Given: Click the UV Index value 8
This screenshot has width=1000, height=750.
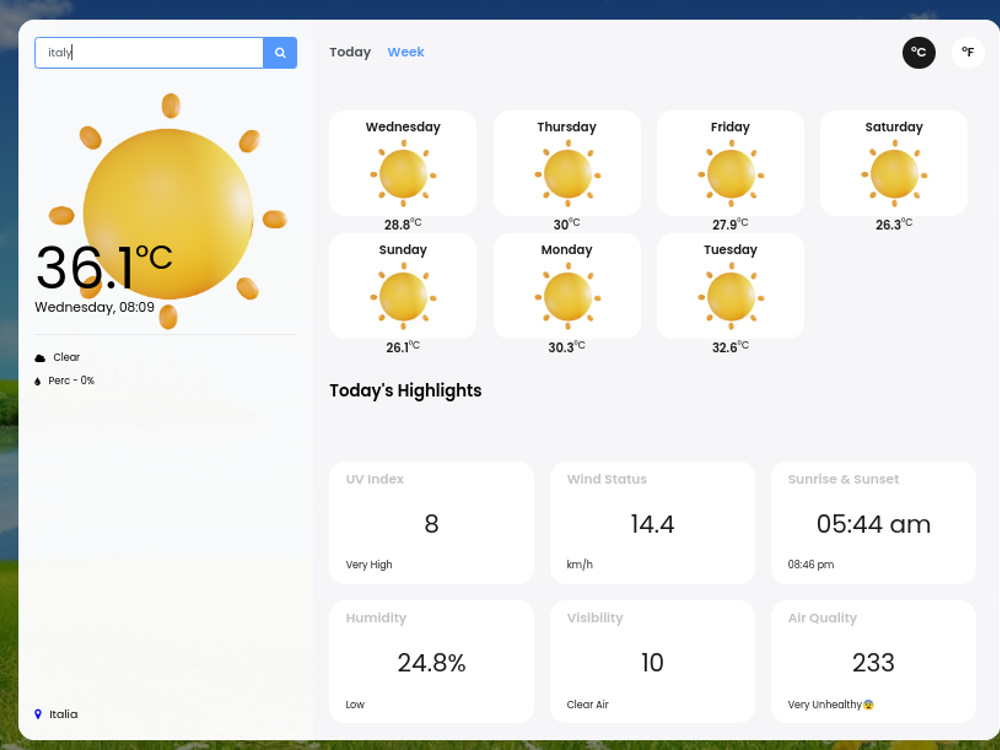Looking at the screenshot, I should (432, 524).
